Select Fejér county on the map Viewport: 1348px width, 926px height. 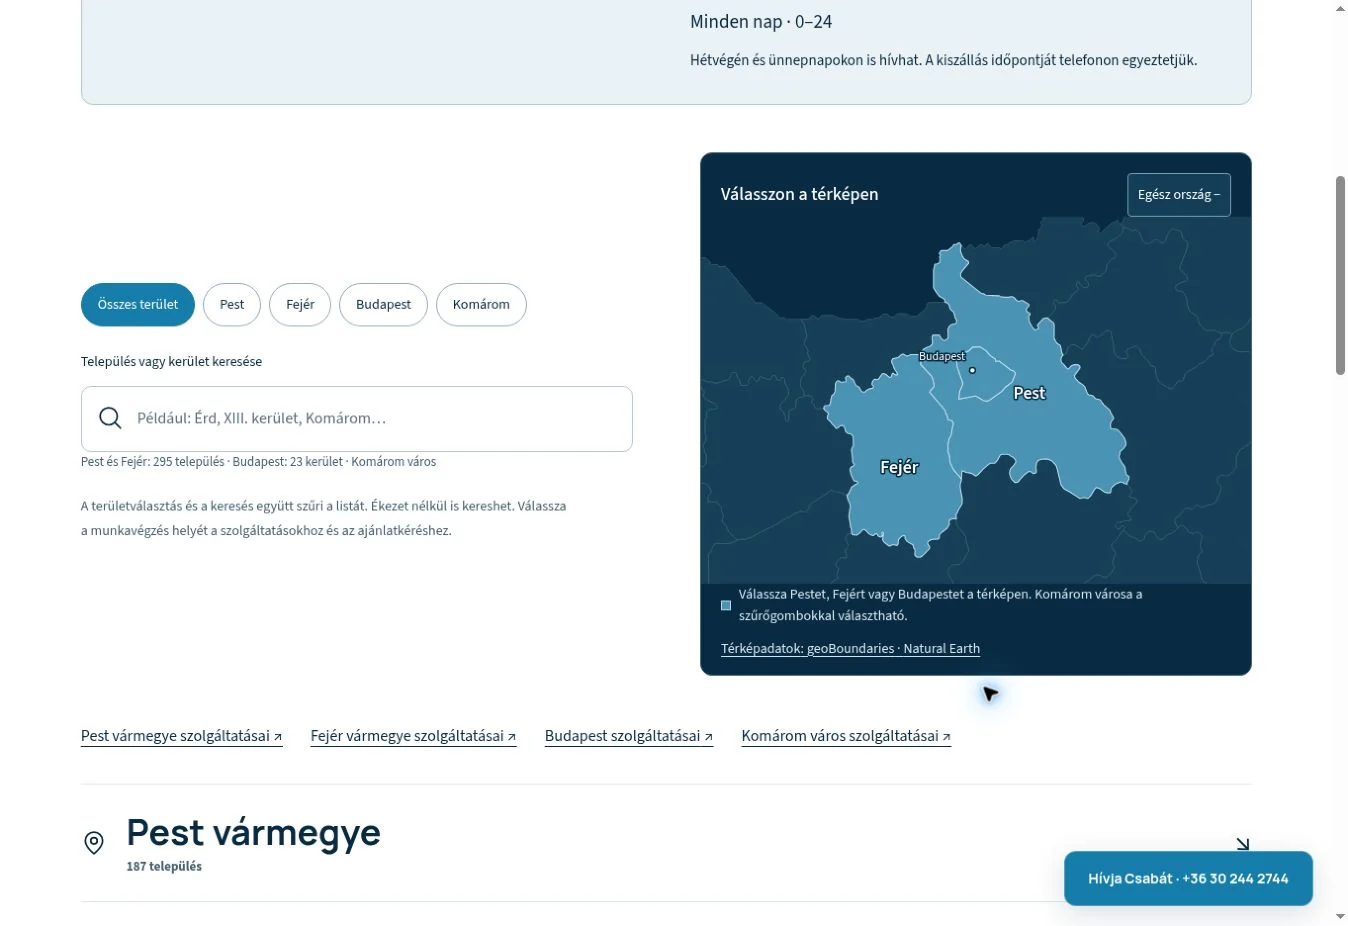click(x=898, y=467)
